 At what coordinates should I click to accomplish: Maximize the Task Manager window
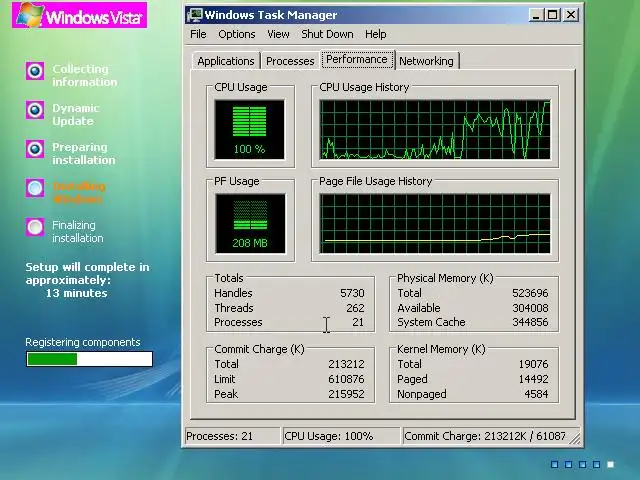pyautogui.click(x=553, y=15)
